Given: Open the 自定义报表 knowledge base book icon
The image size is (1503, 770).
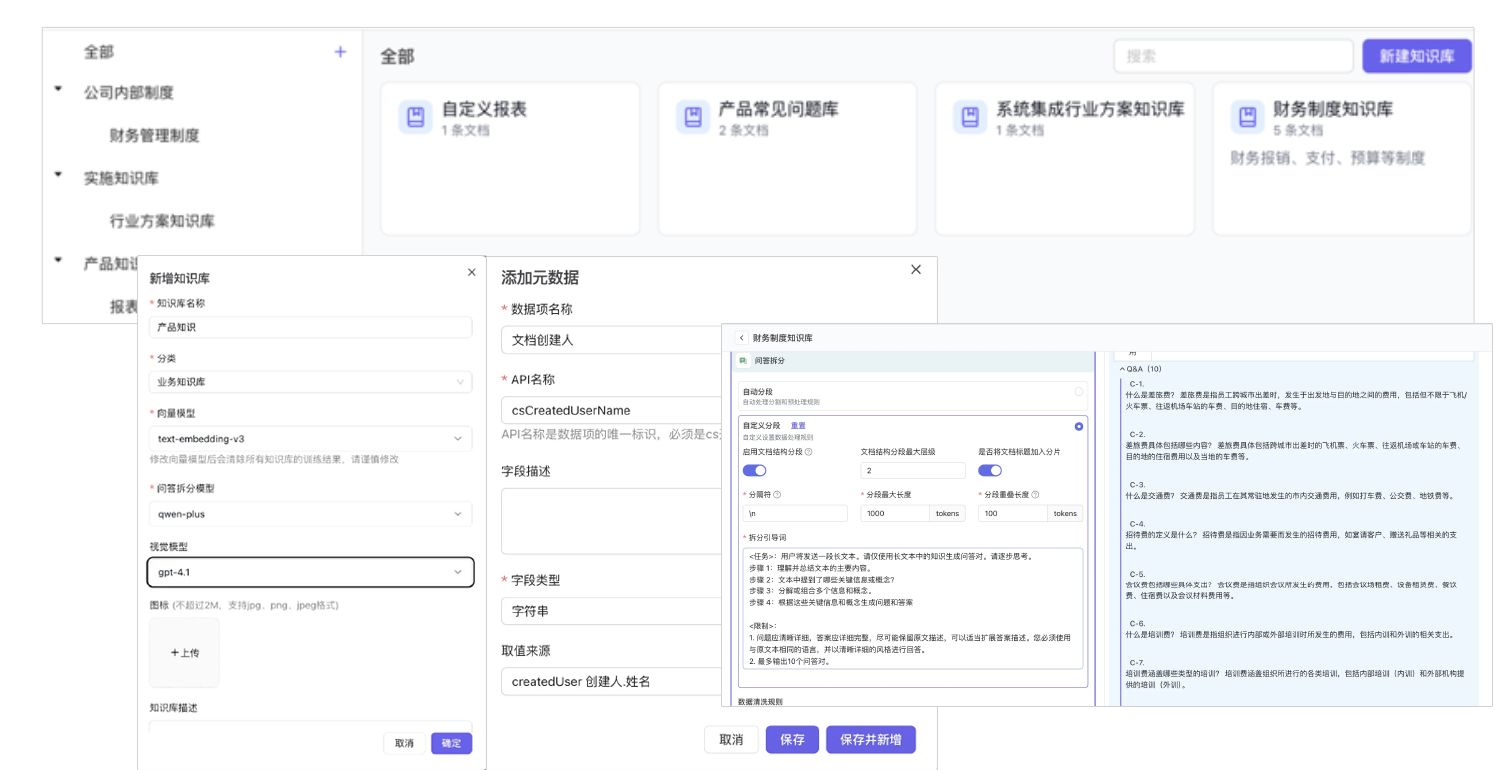Looking at the screenshot, I should (x=415, y=117).
